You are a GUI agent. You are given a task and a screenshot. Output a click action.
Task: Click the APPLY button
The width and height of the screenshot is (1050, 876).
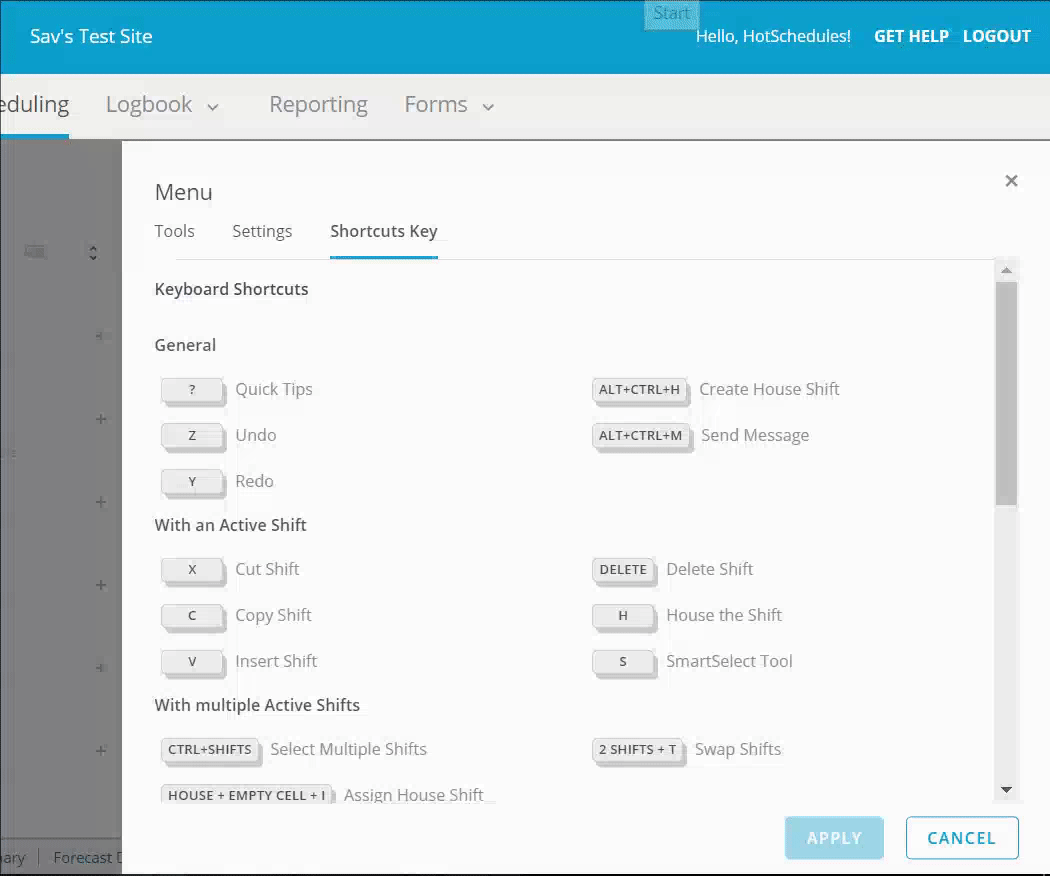click(x=834, y=837)
